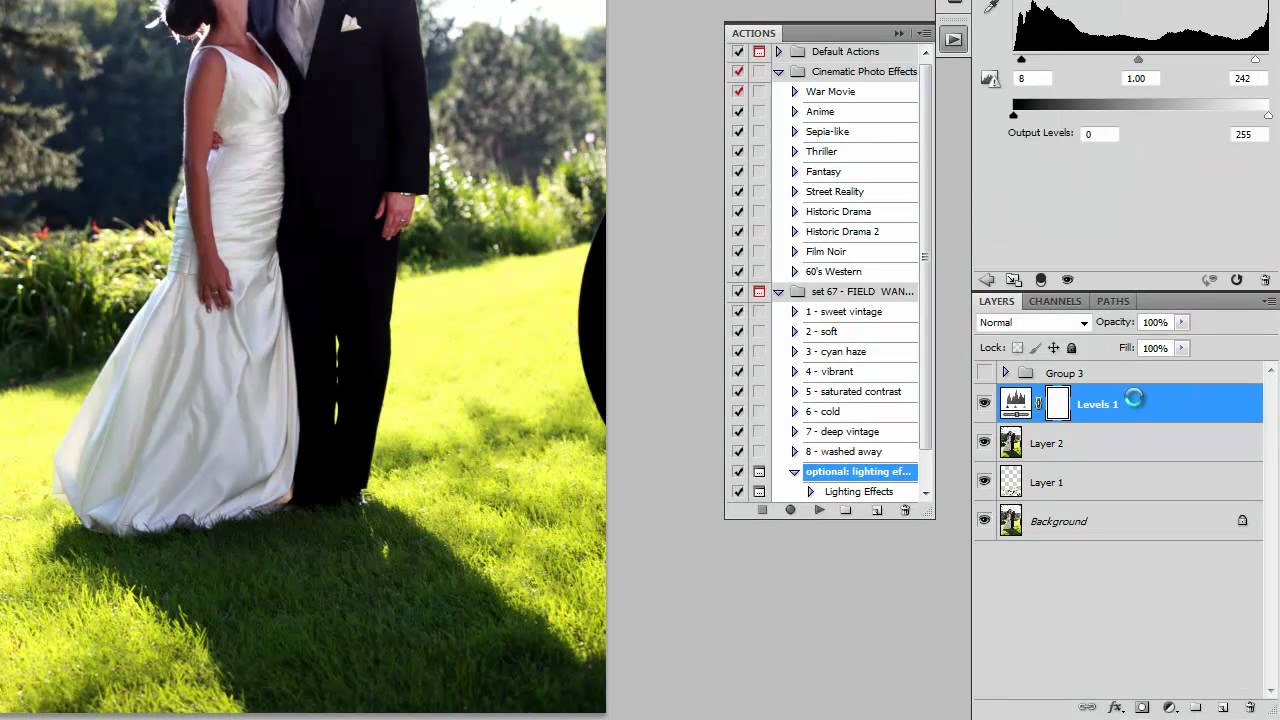Lock transparent pixels icon
The width and height of the screenshot is (1280, 720).
[x=1018, y=348]
